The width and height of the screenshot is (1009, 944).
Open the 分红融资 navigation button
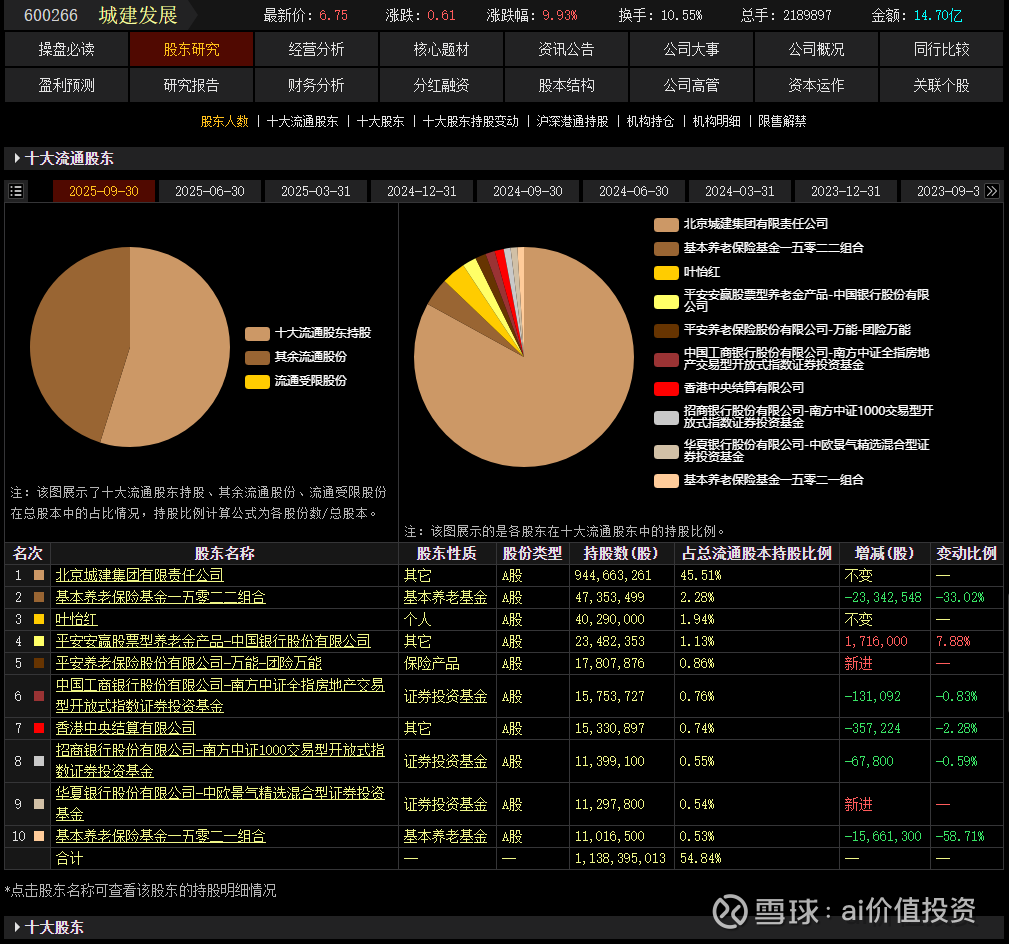point(441,85)
